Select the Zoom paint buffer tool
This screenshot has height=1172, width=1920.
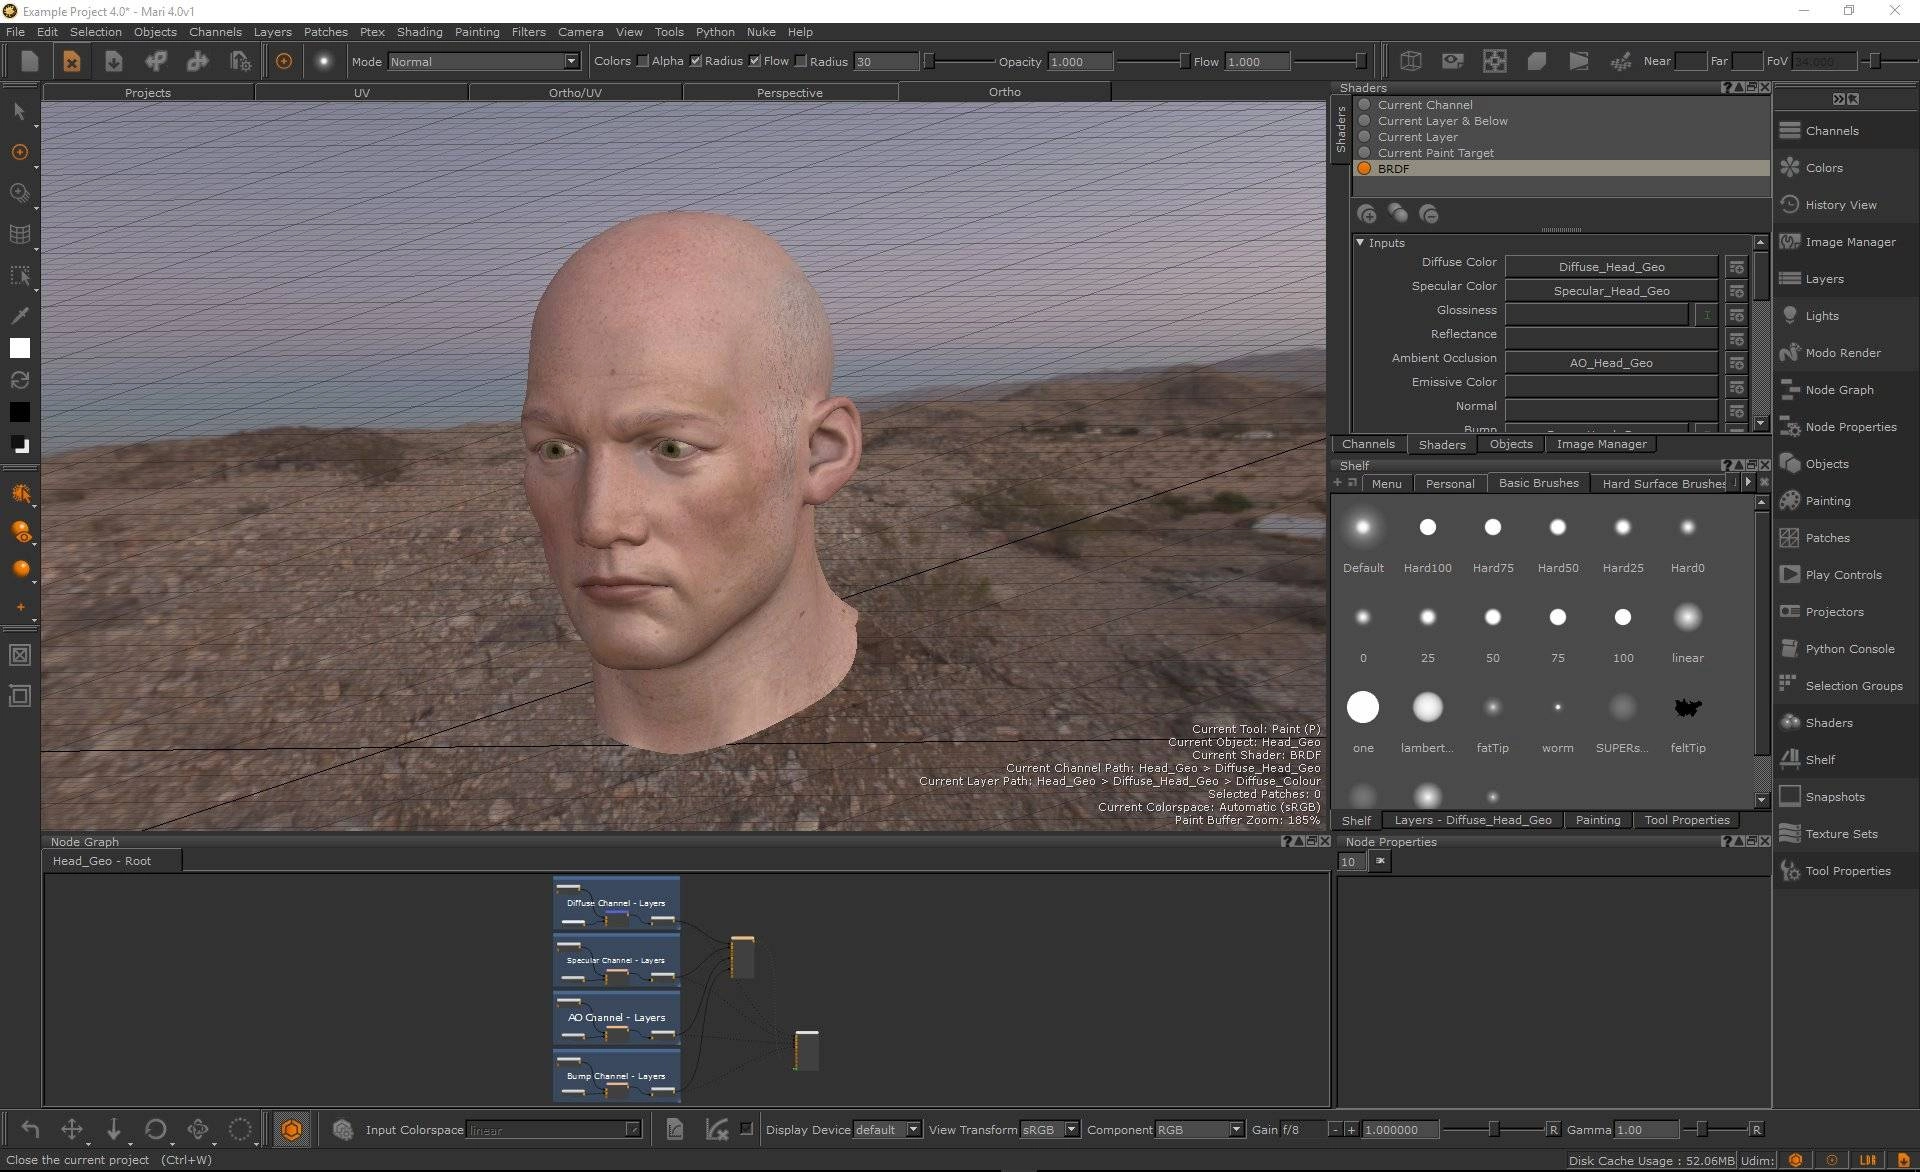(x=19, y=193)
